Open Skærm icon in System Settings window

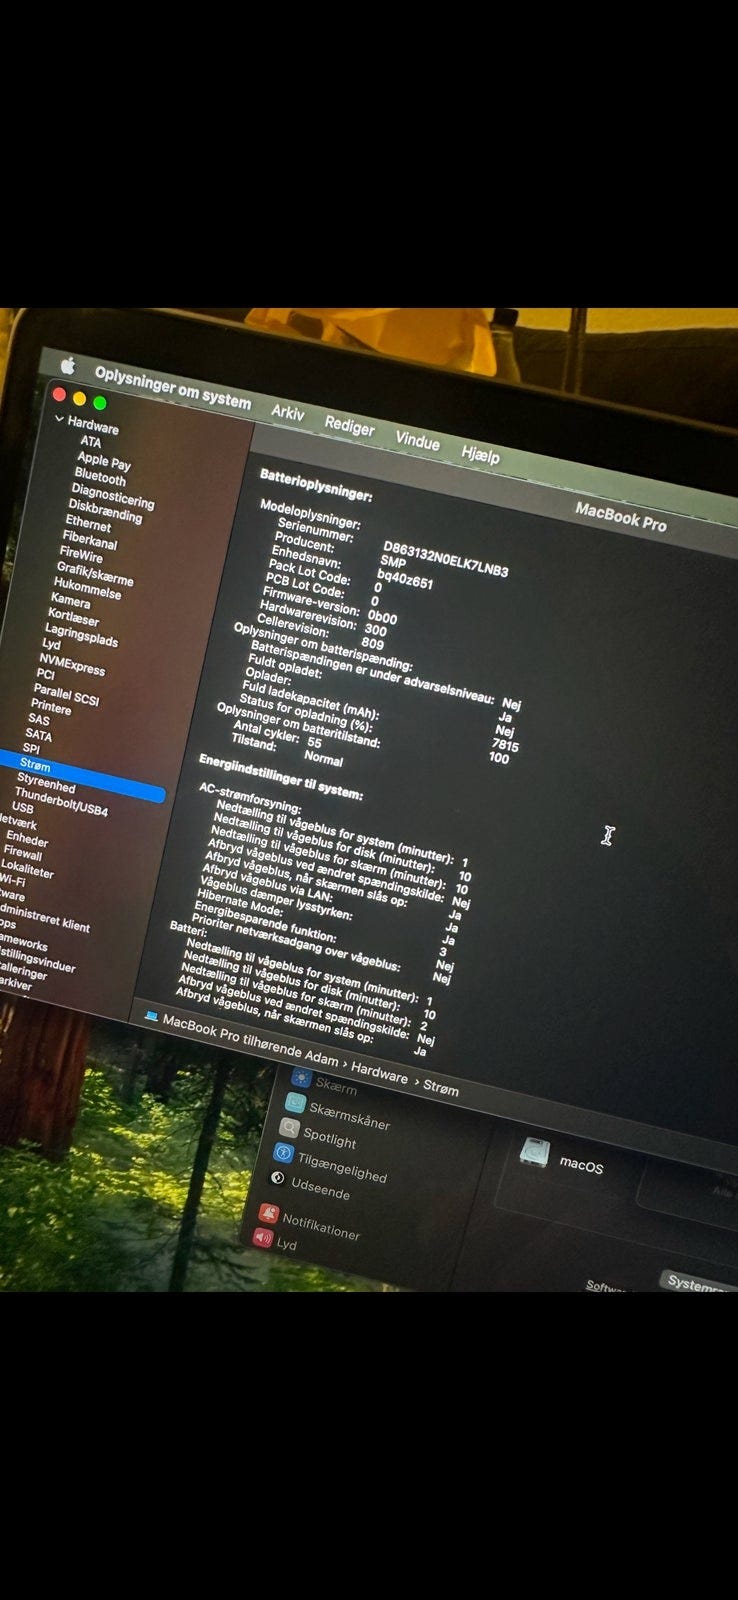(x=301, y=1077)
